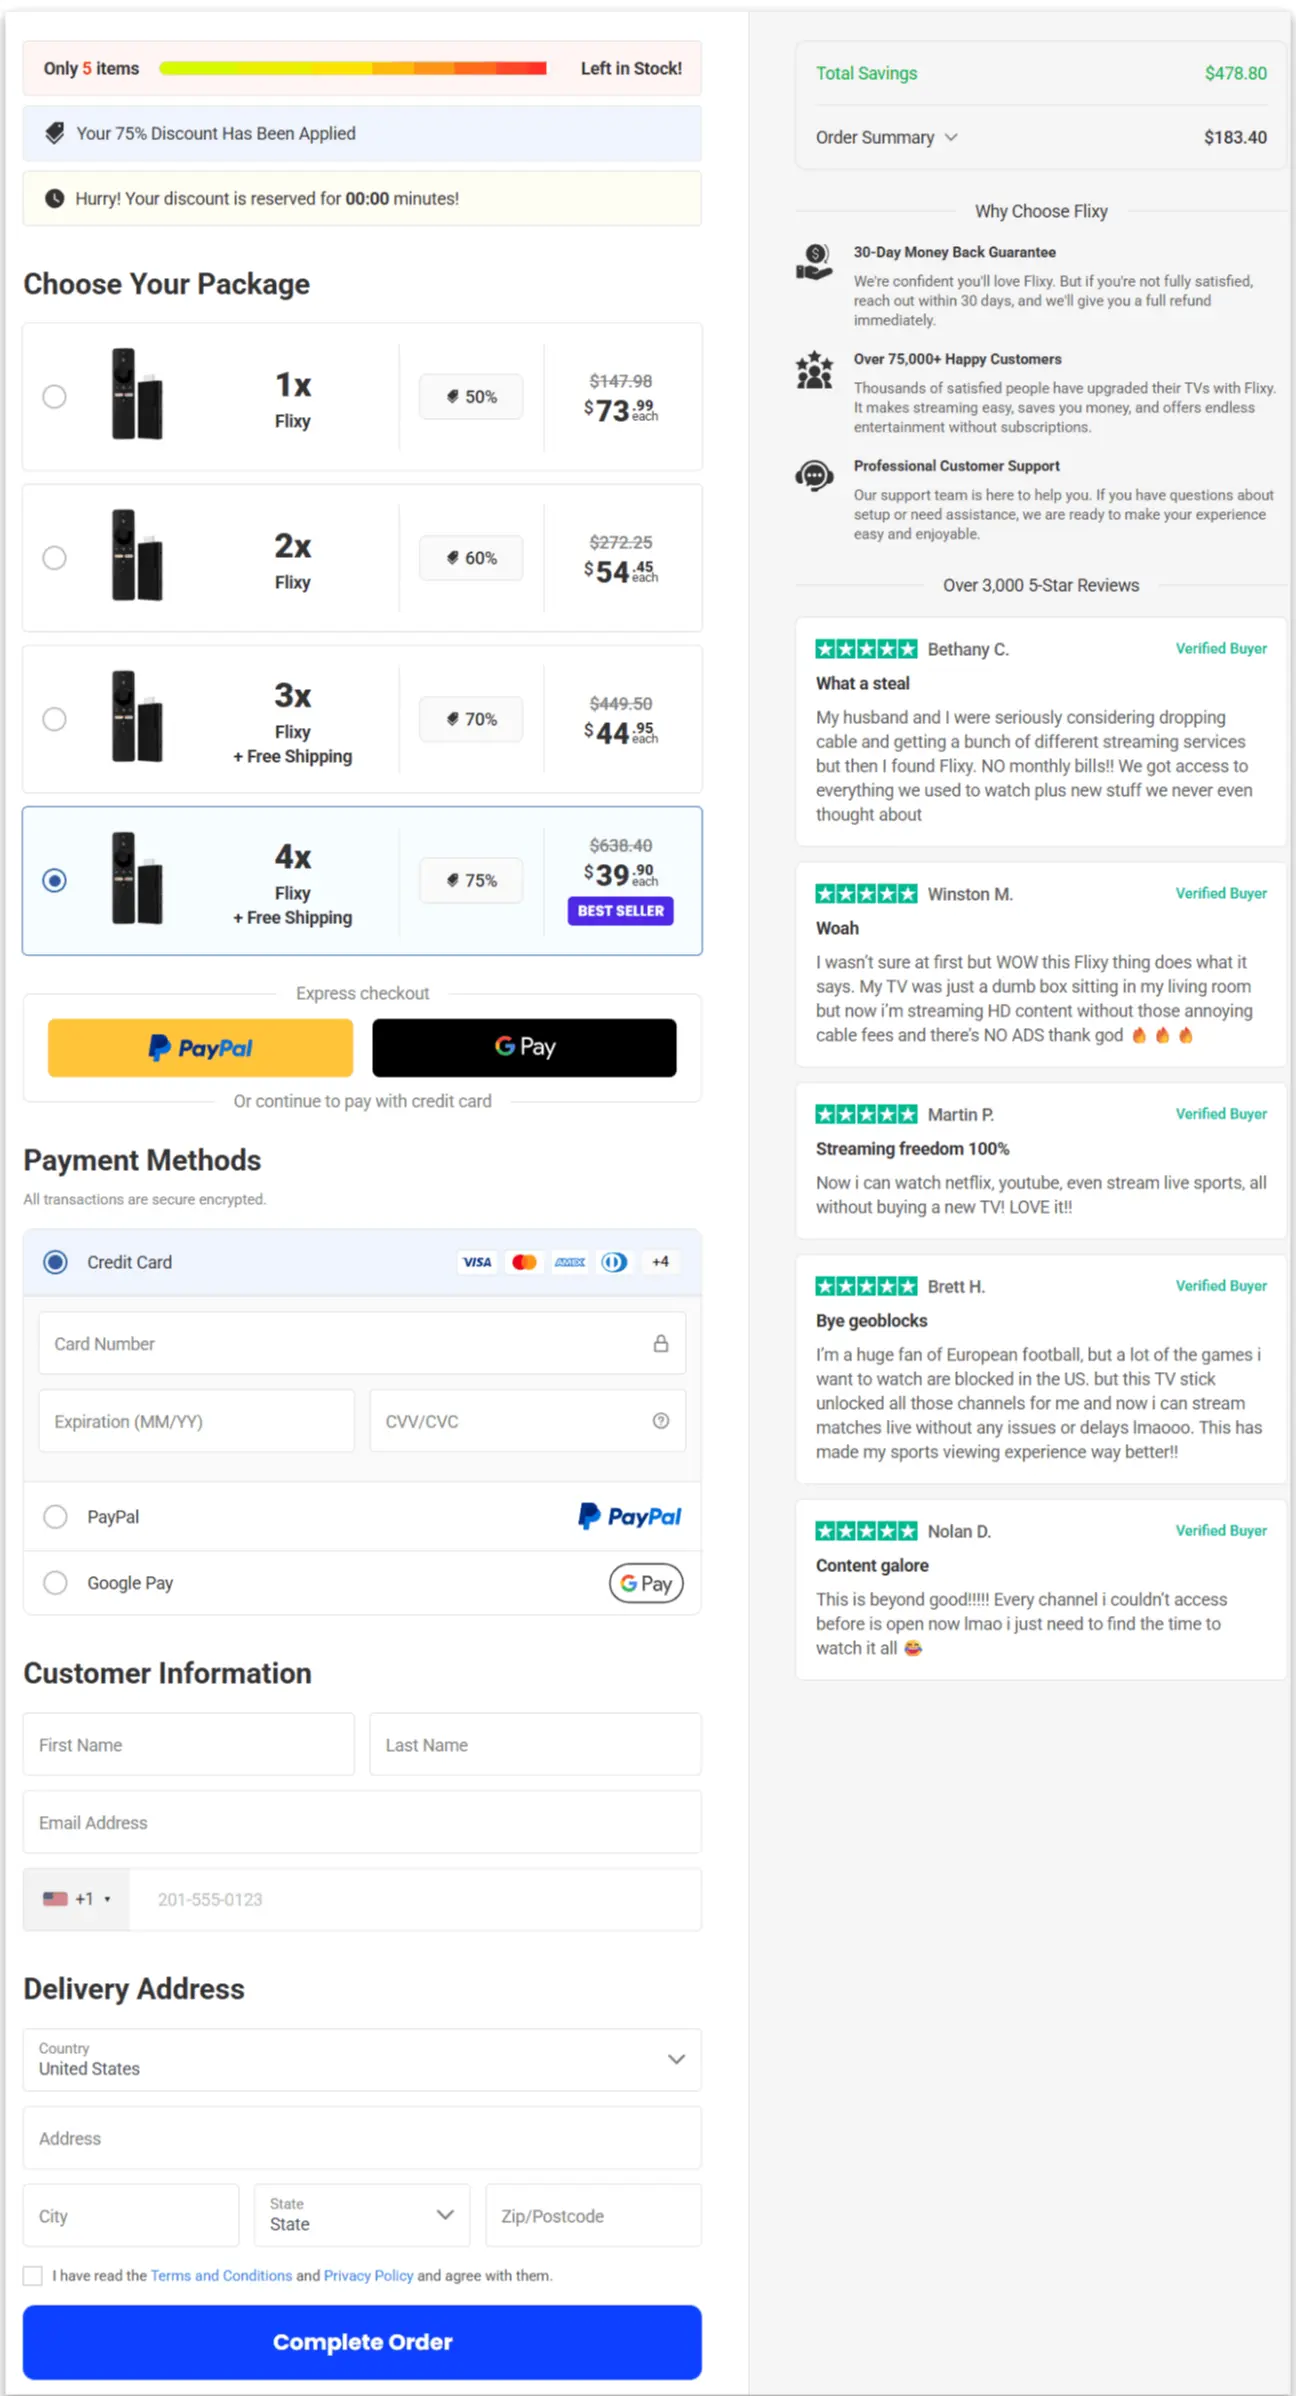Open the Country dropdown
The image size is (1296, 2396).
click(362, 2059)
